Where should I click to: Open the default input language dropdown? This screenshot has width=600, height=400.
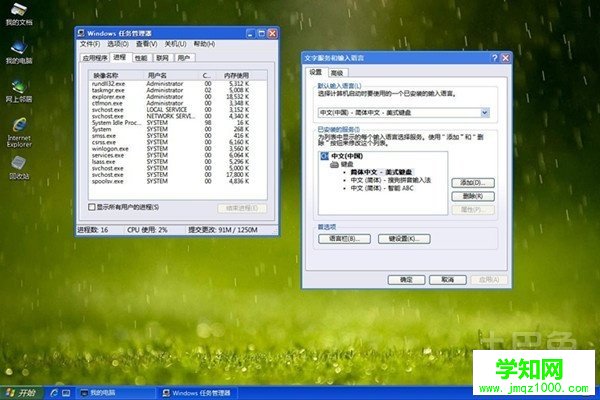pyautogui.click(x=484, y=113)
